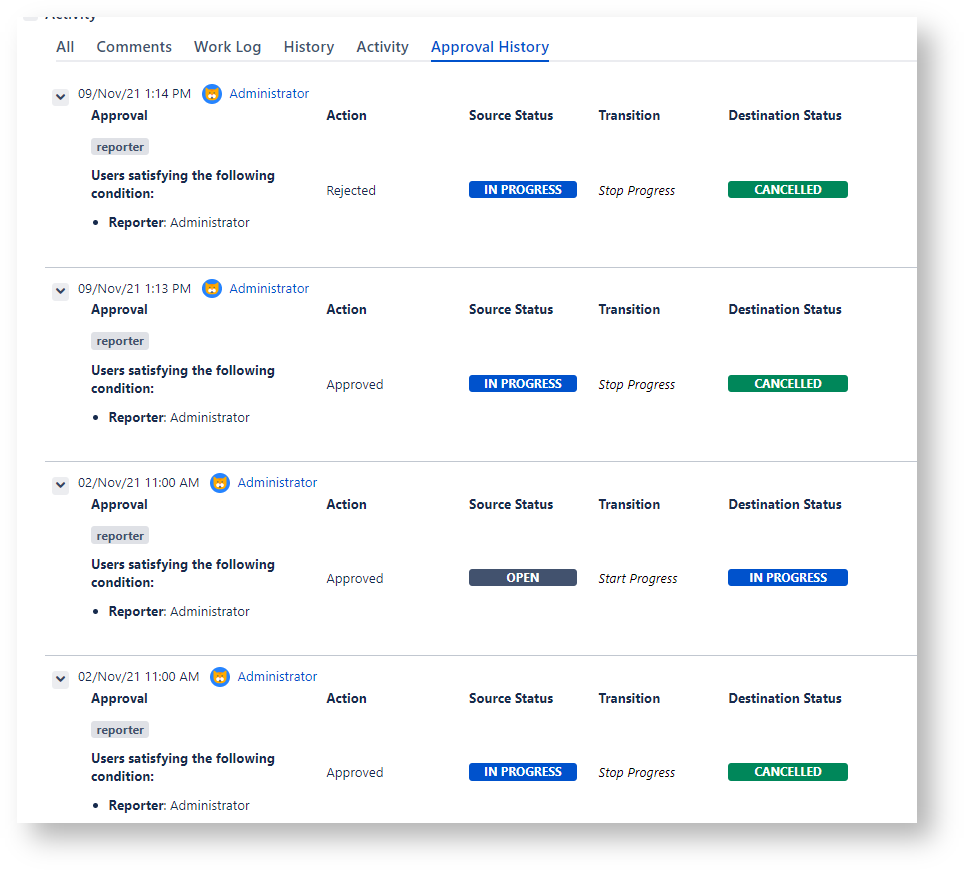Show the Activity tab

pos(382,47)
